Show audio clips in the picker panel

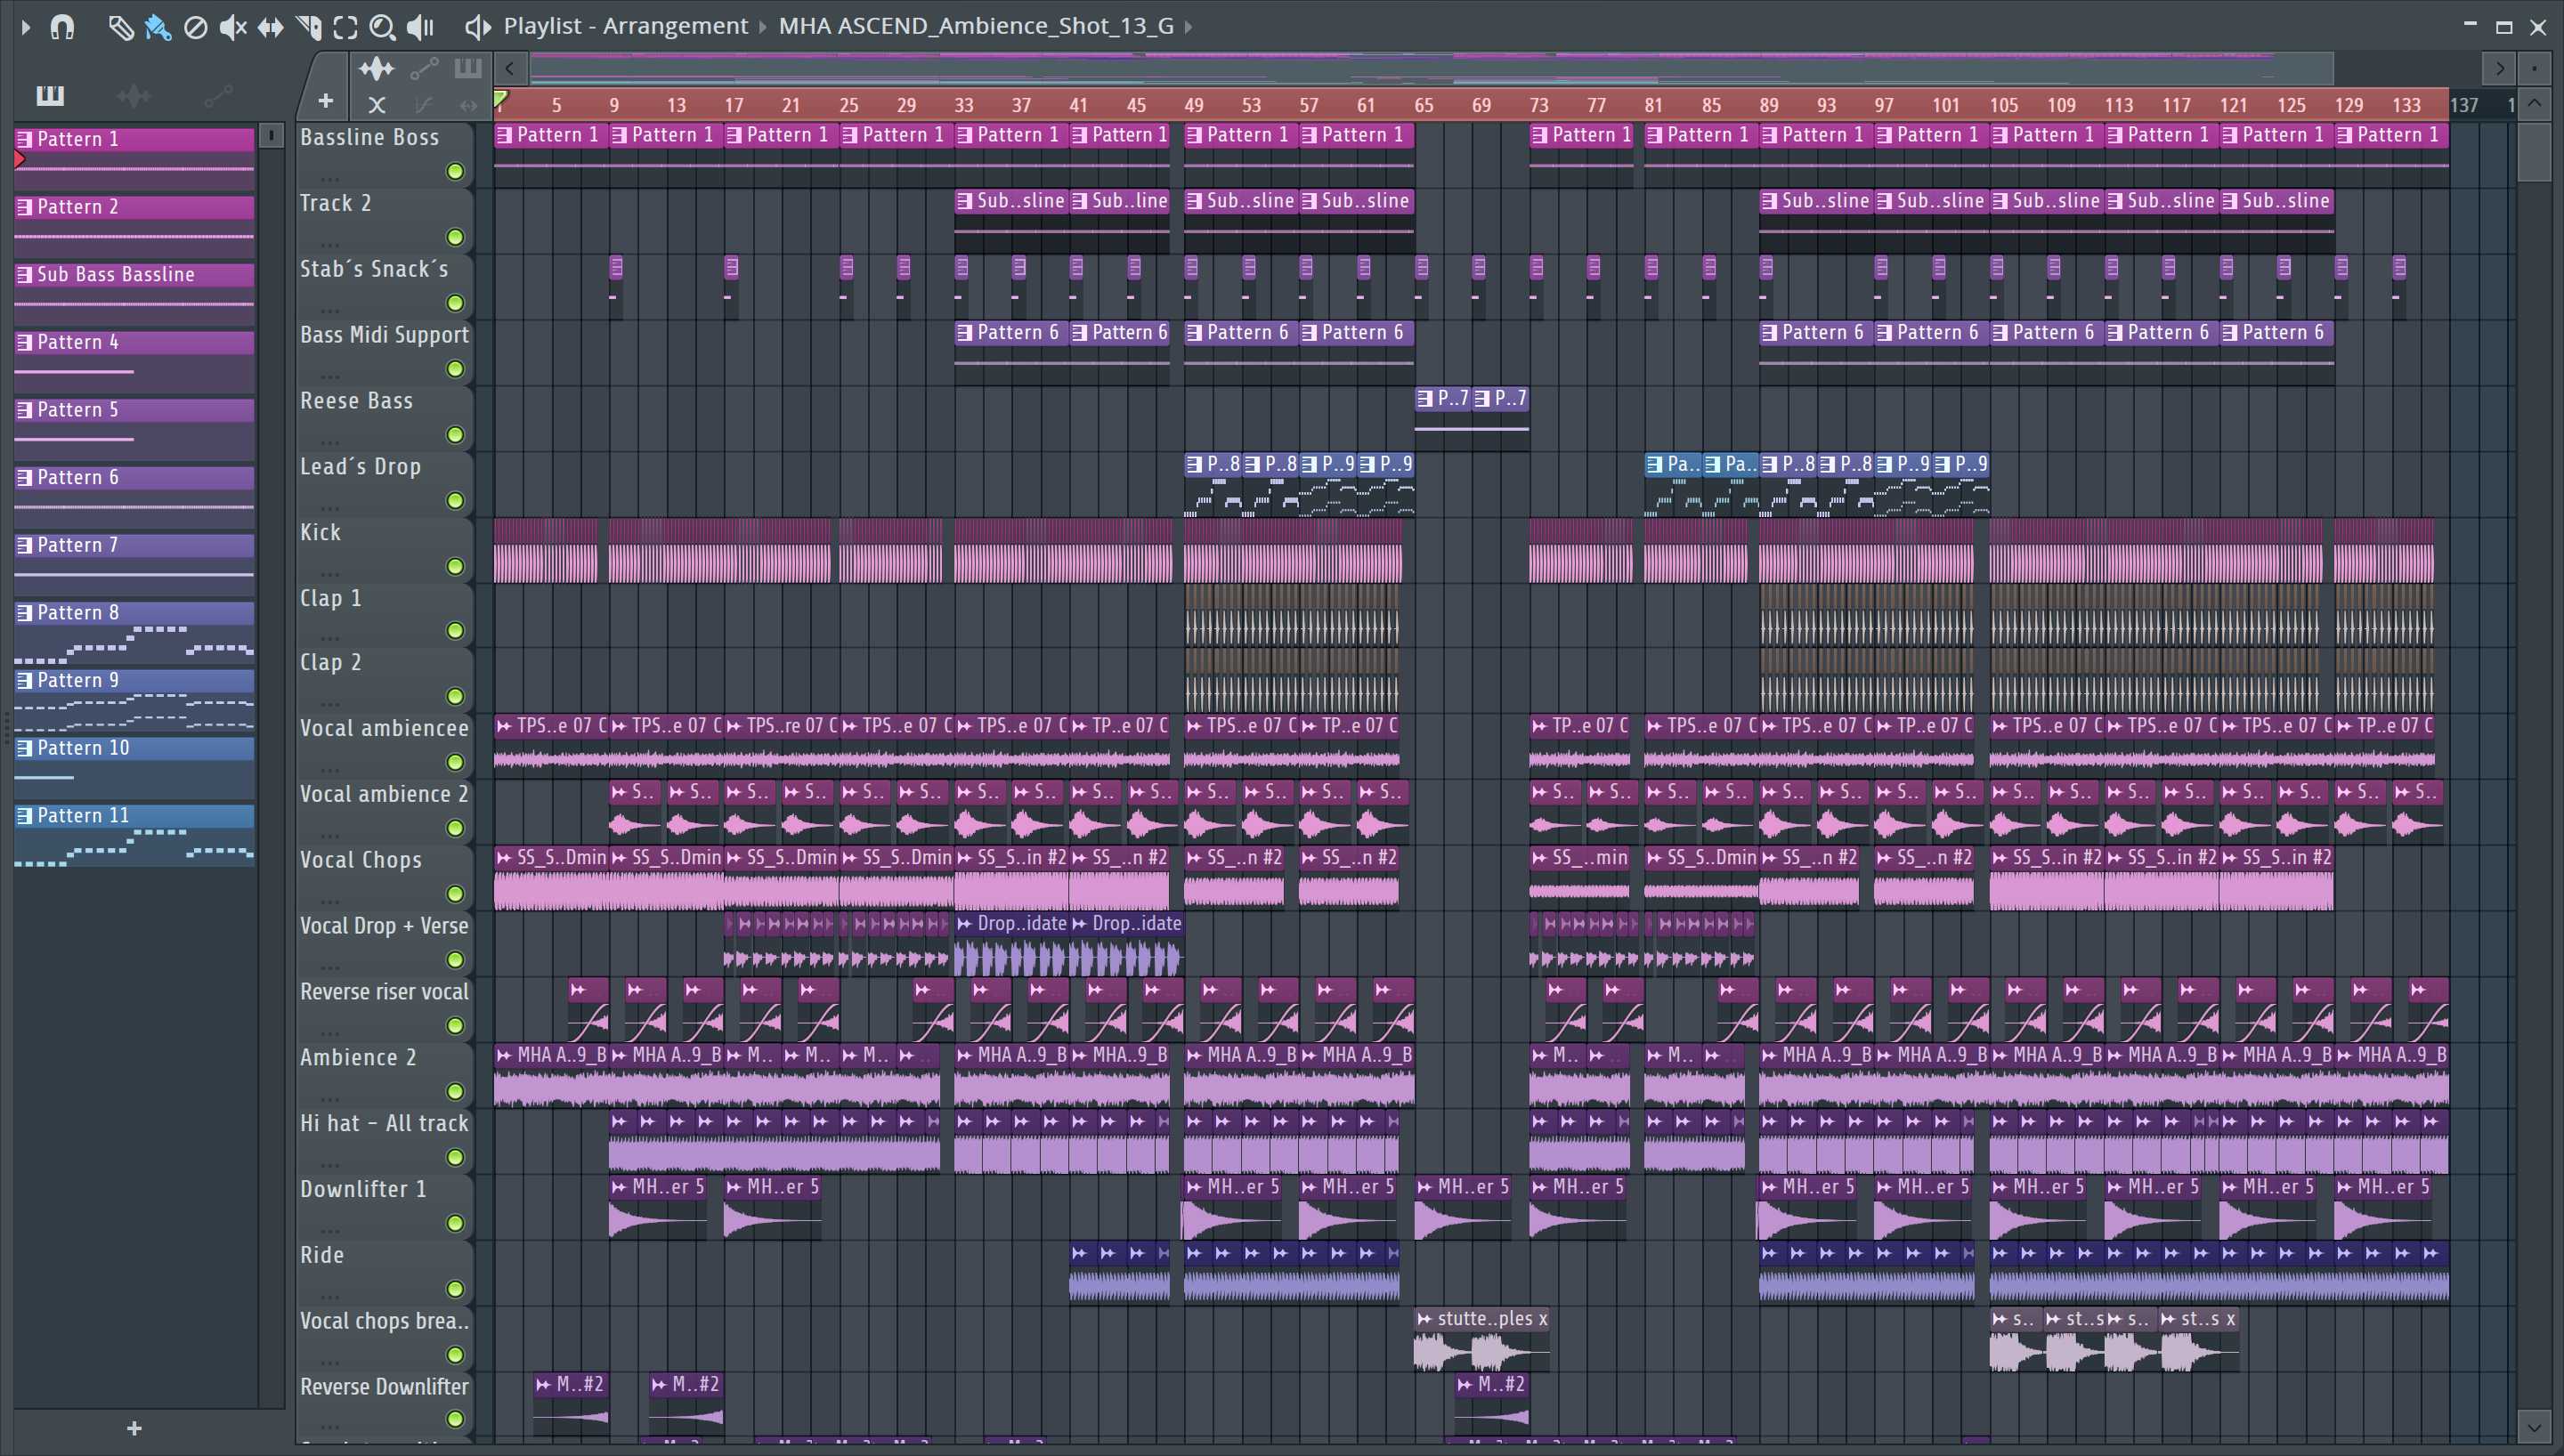click(x=134, y=95)
